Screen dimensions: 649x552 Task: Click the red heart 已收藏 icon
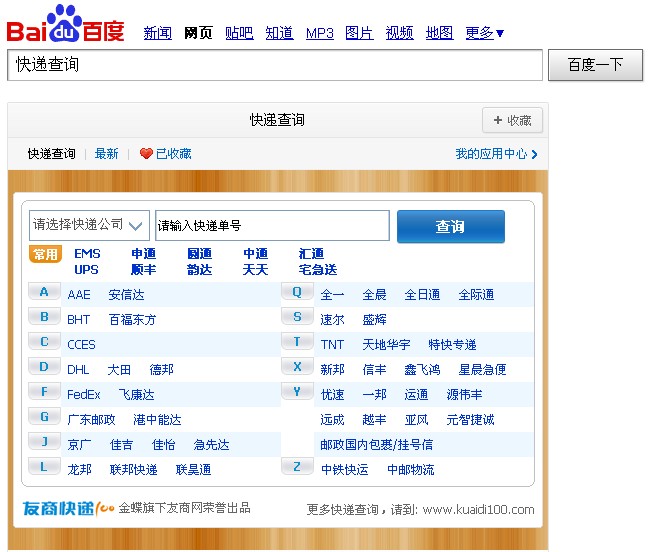[x=146, y=154]
